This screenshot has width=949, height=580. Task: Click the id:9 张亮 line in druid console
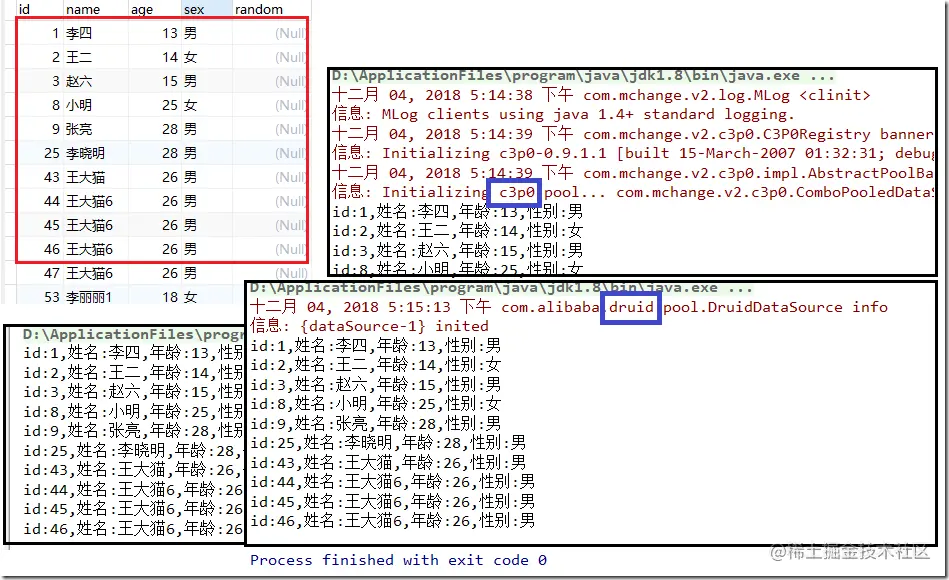(x=376, y=423)
